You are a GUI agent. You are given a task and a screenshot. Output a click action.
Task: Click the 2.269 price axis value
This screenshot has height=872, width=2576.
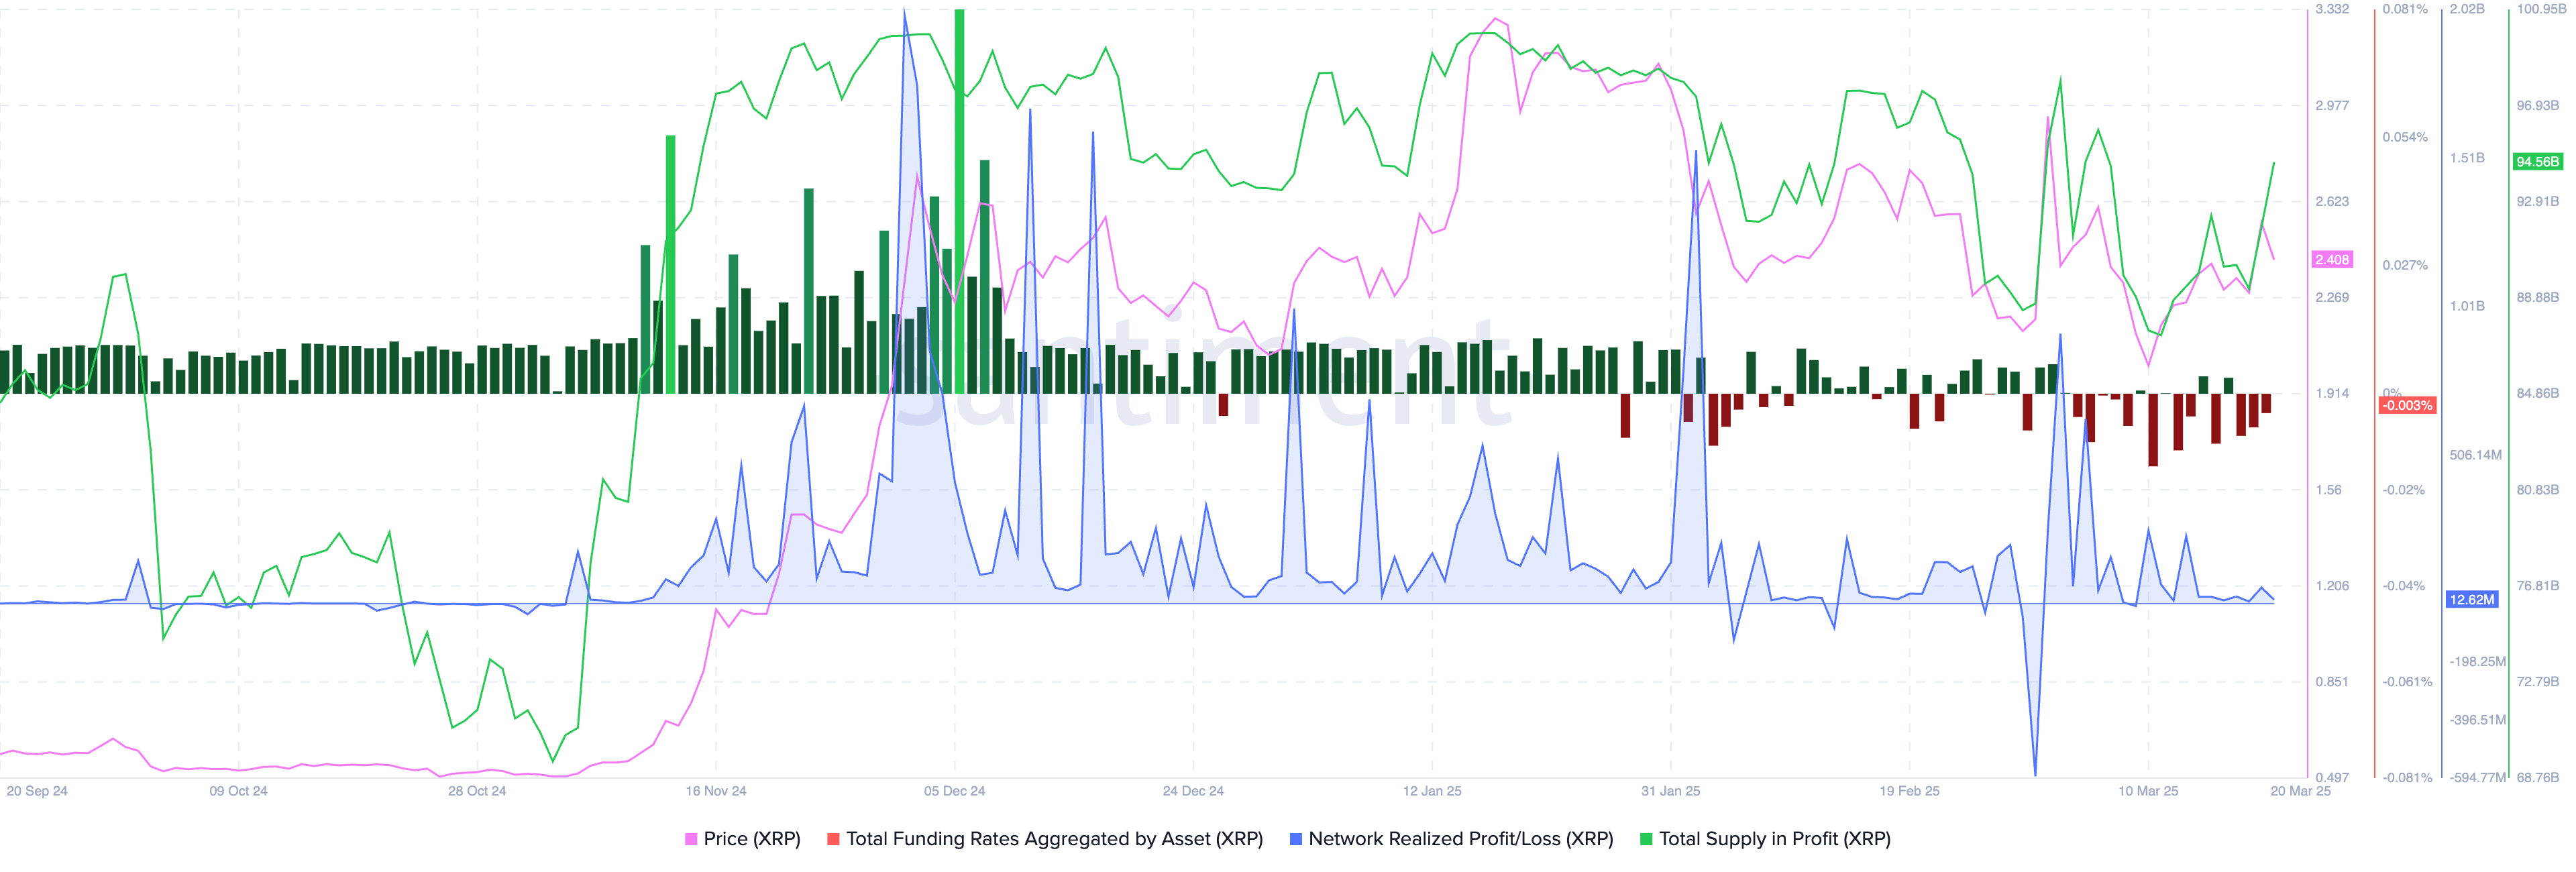point(2332,297)
